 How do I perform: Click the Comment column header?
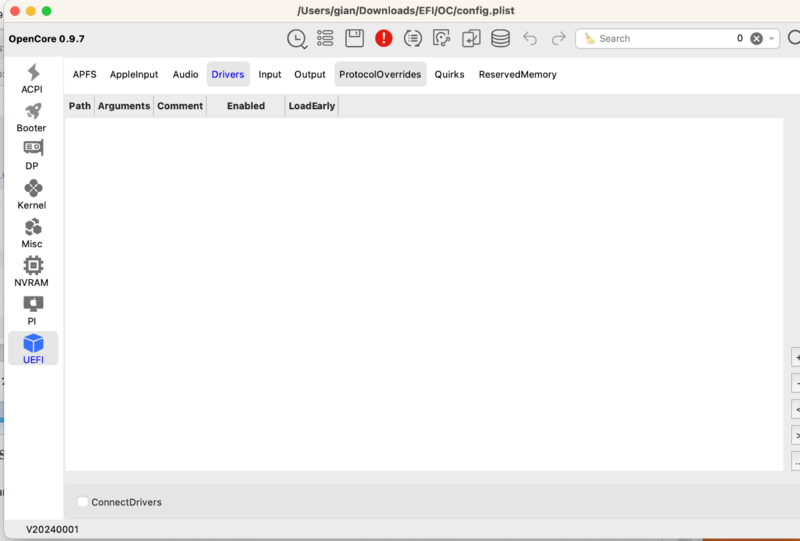coord(180,106)
